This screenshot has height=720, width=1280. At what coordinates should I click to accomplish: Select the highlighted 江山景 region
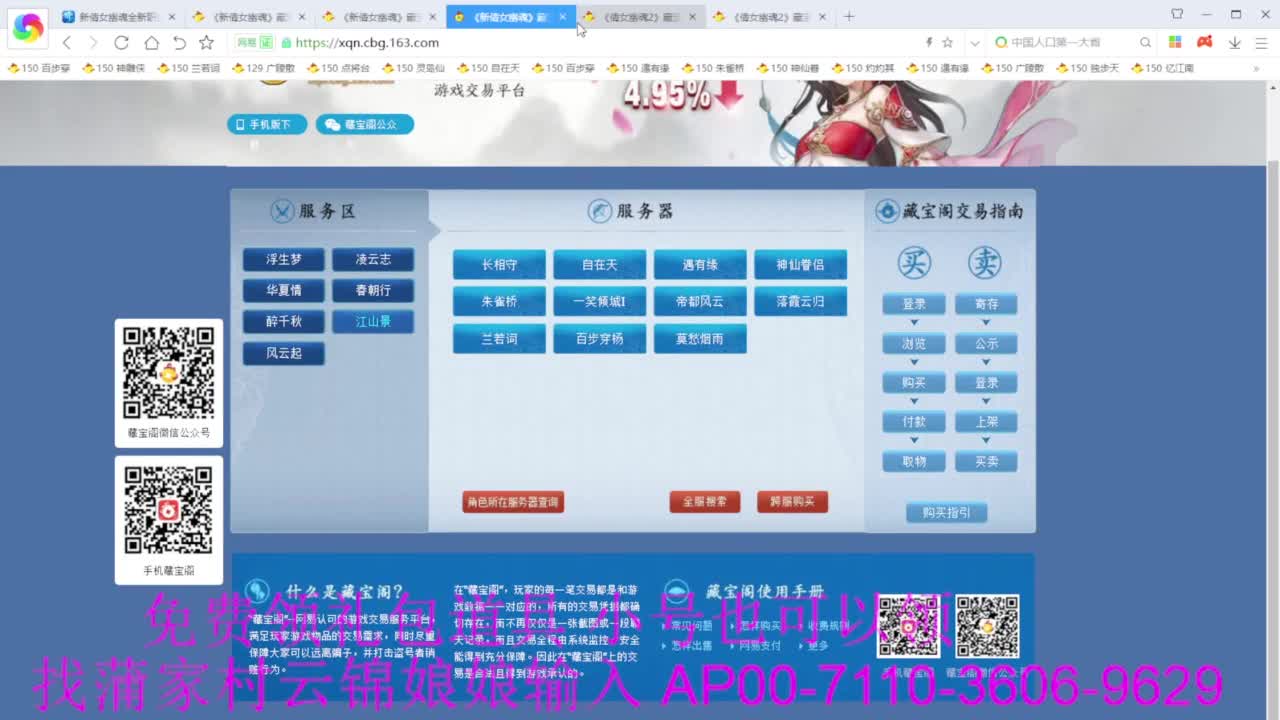point(373,321)
